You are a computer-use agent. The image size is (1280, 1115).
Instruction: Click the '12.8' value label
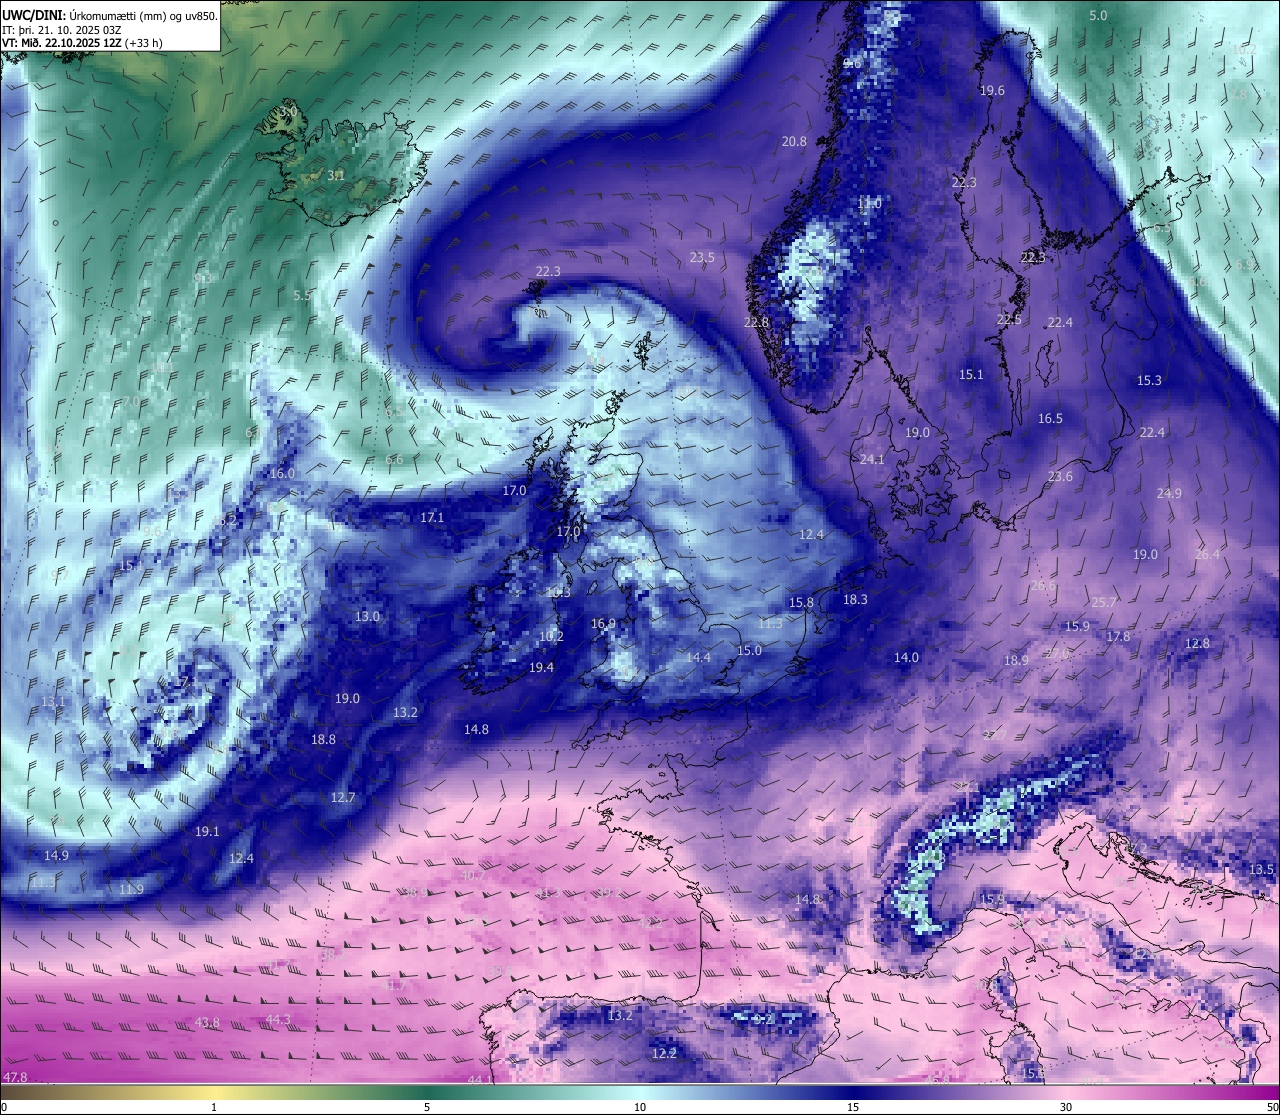(x=1197, y=643)
